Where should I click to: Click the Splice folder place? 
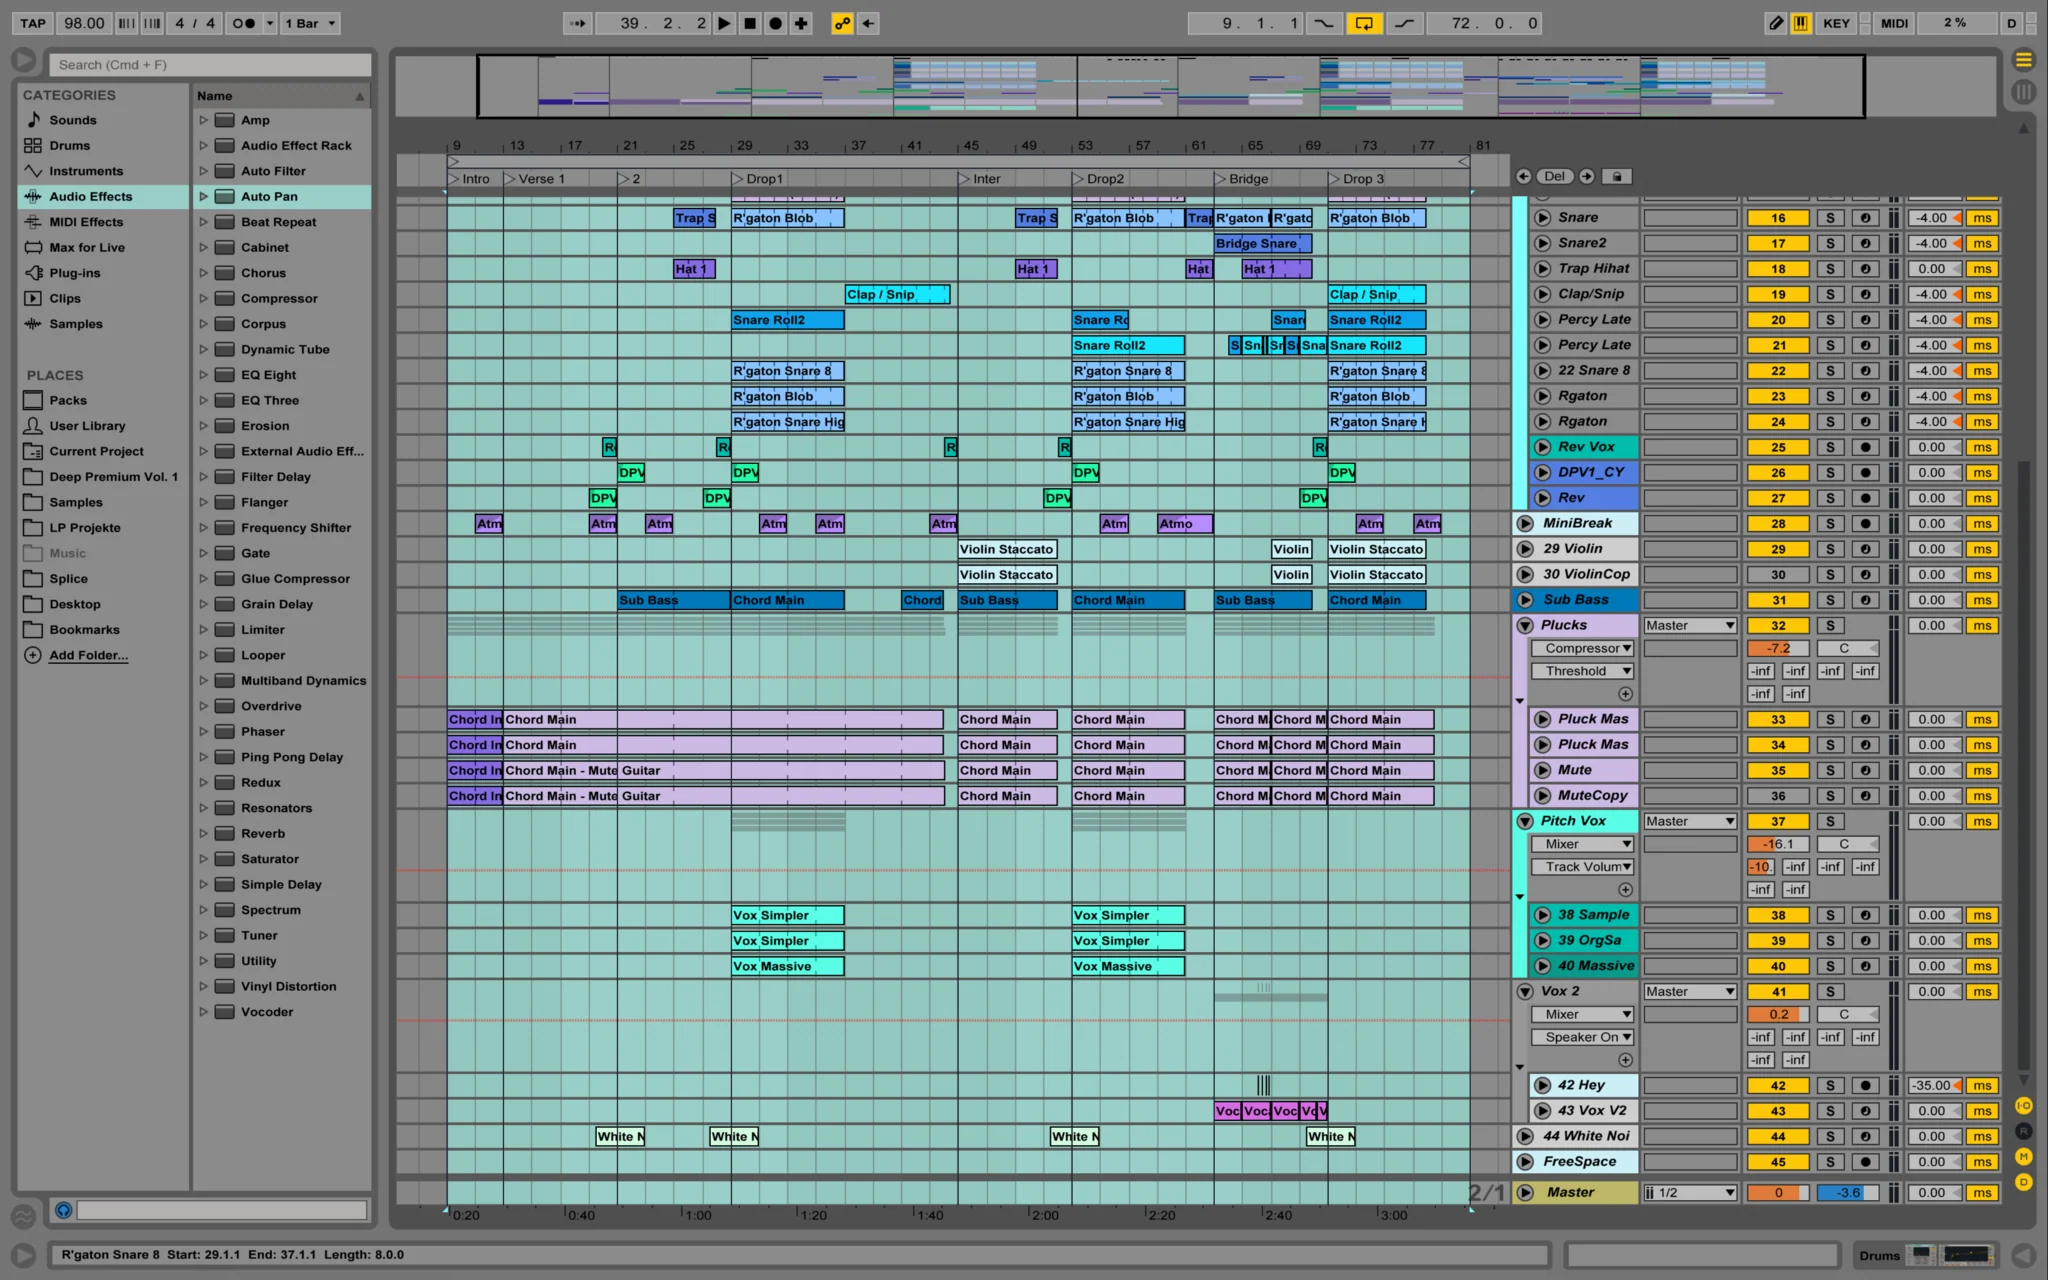click(68, 579)
